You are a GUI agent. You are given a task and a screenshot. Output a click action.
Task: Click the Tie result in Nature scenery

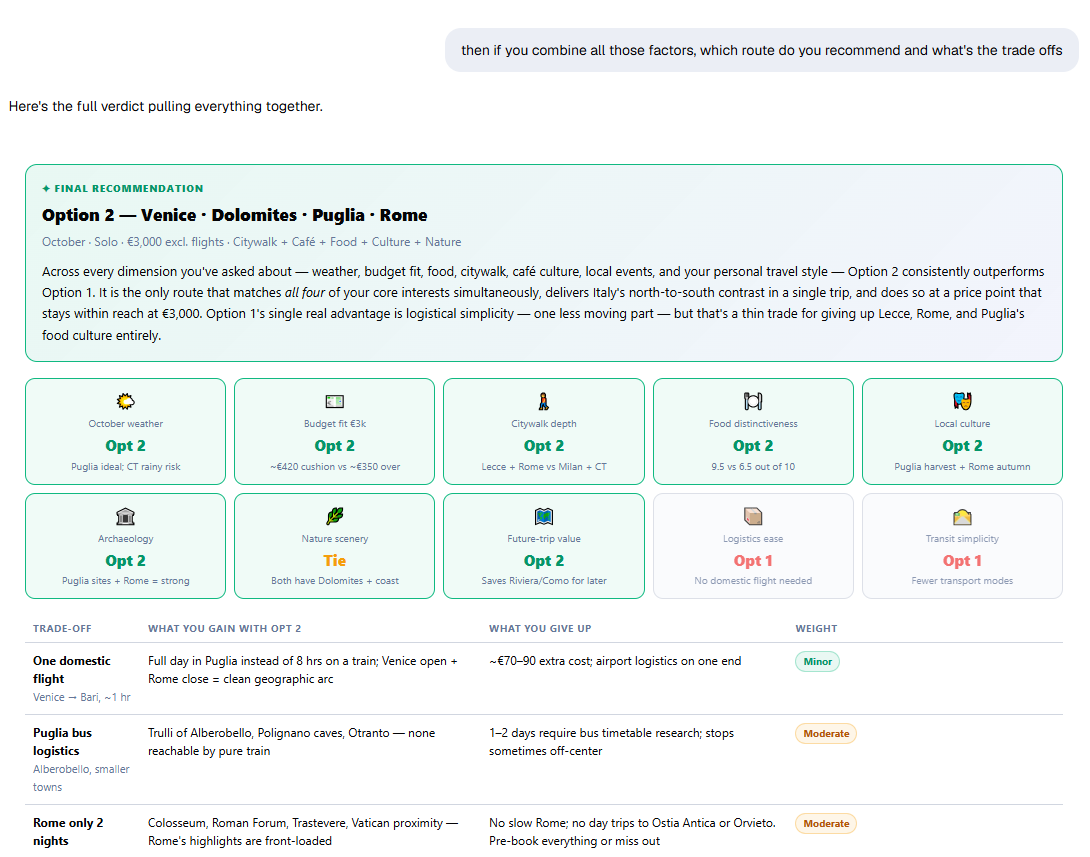(x=334, y=560)
